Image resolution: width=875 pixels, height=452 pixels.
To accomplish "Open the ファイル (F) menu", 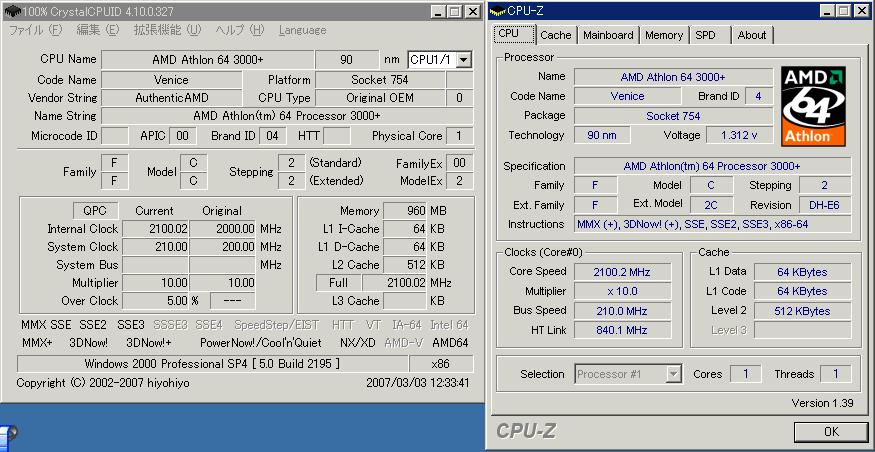I will [x=36, y=30].
